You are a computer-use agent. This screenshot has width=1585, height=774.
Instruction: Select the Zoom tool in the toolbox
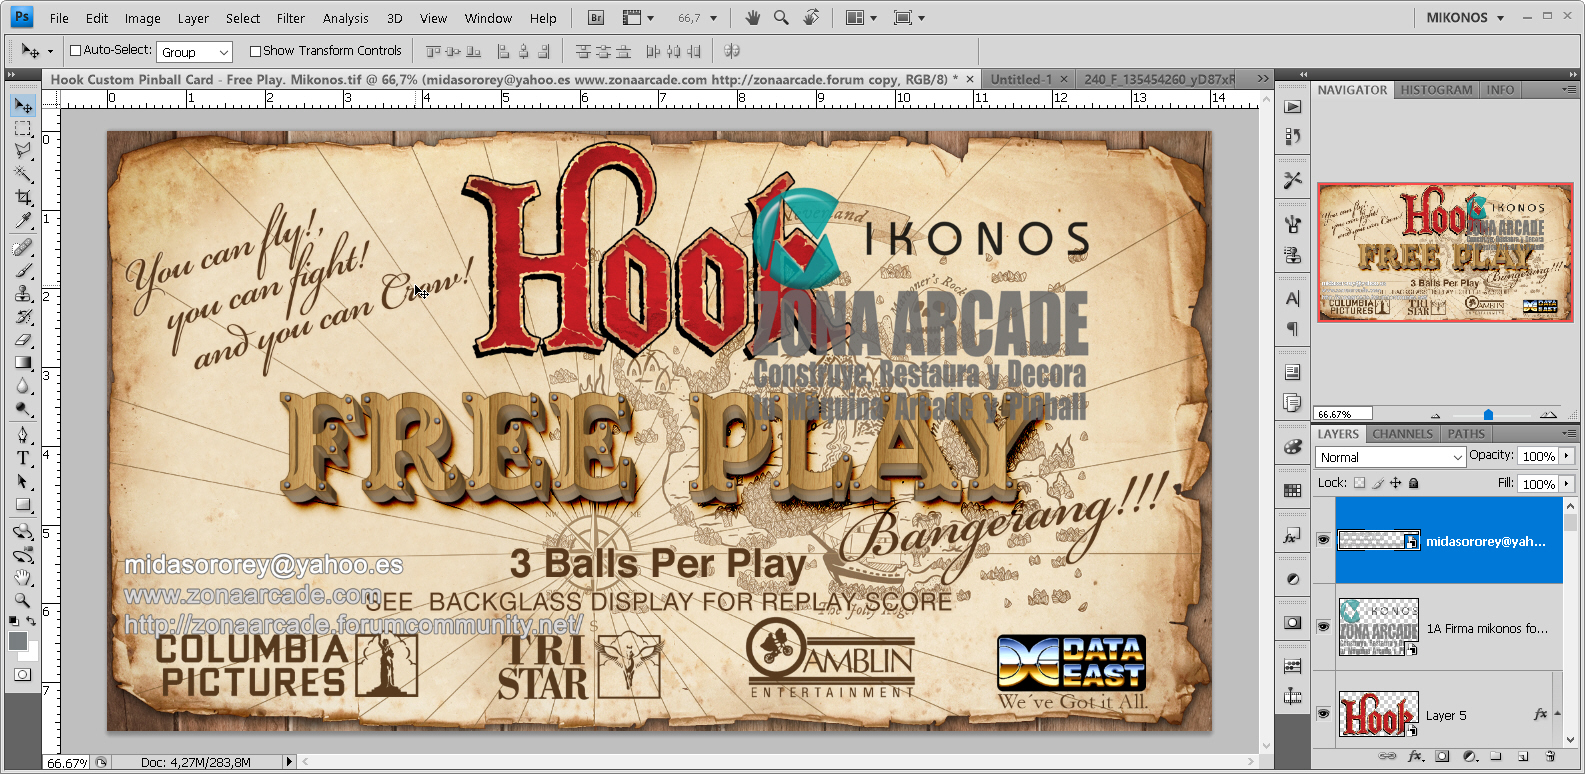tap(23, 600)
